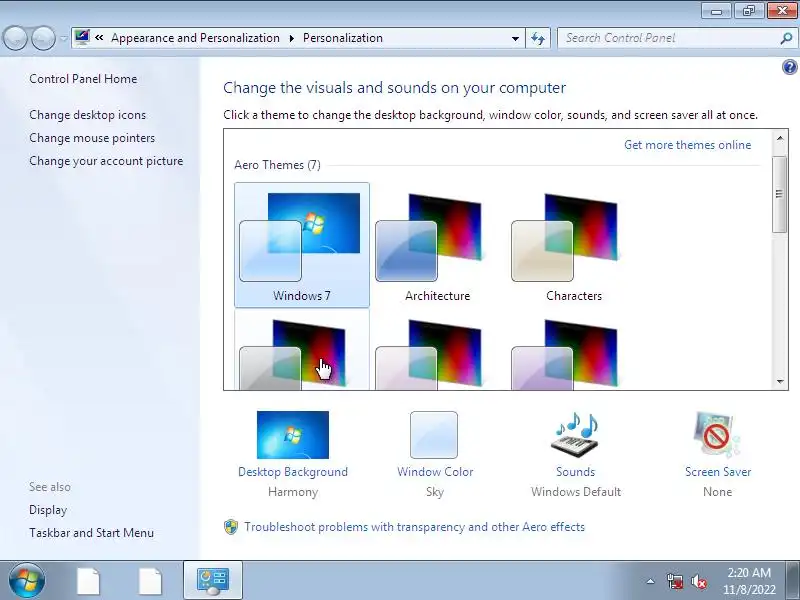Click Appearance and Personalization breadcrumb
Viewport: 800px width, 600px height.
(195, 38)
